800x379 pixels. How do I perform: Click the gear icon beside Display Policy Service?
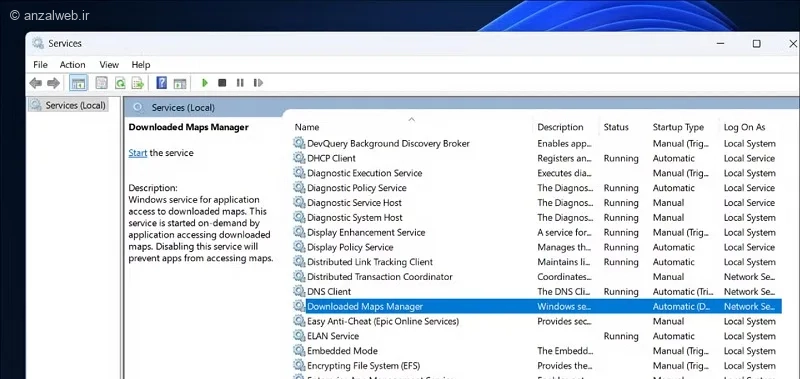(299, 247)
